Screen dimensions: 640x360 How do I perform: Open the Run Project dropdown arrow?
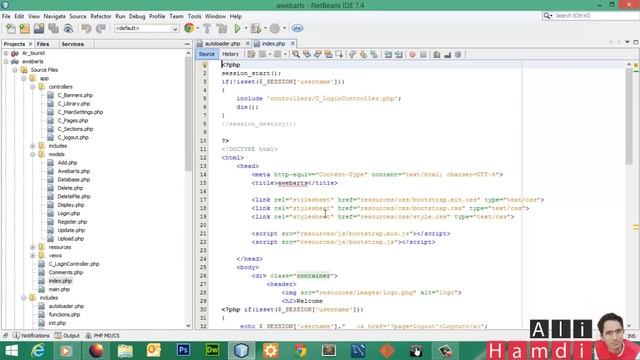(x=246, y=29)
